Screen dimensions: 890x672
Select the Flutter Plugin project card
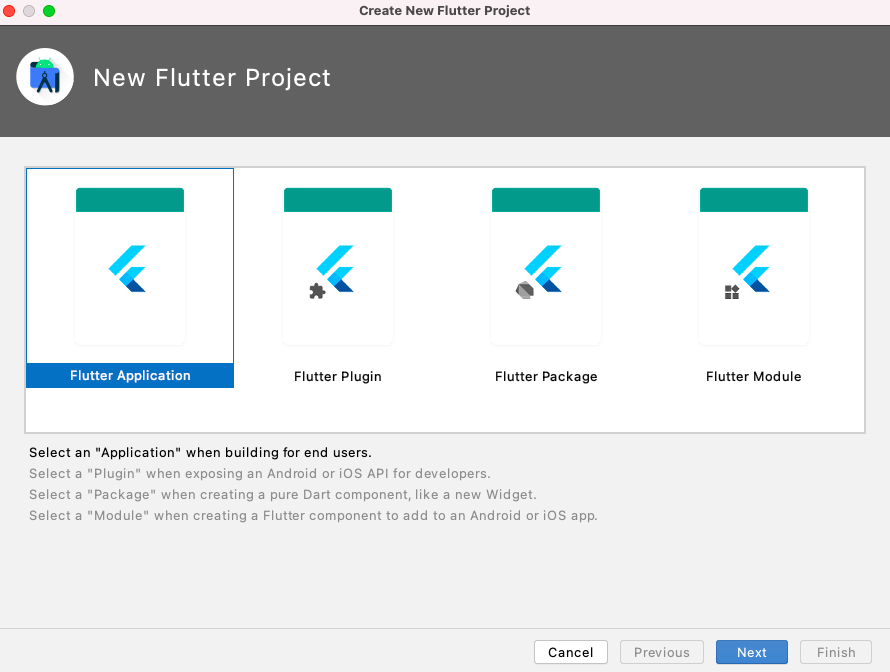pyautogui.click(x=337, y=265)
